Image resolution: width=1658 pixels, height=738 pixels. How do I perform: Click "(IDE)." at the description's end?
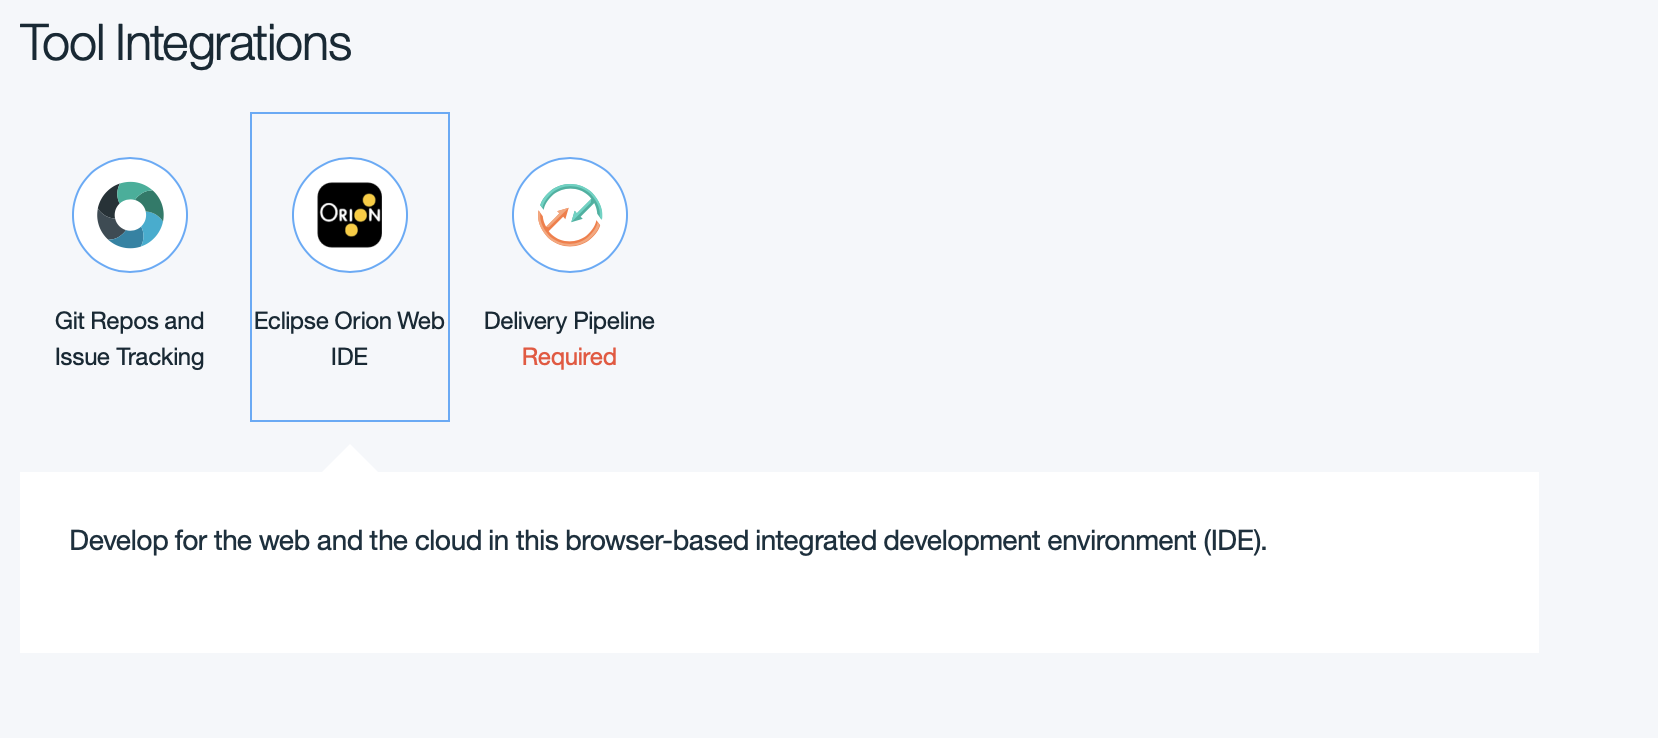1235,541
